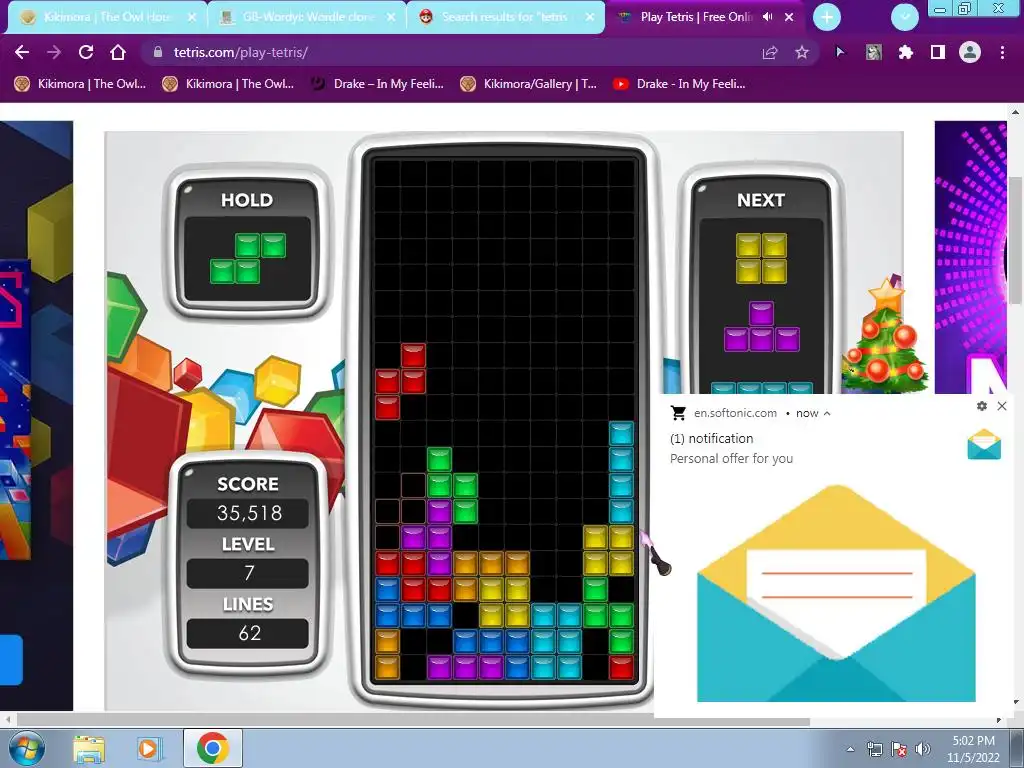Screen dimensions: 1024x768
Task: Click the browser forward arrow
Action: click(x=54, y=52)
